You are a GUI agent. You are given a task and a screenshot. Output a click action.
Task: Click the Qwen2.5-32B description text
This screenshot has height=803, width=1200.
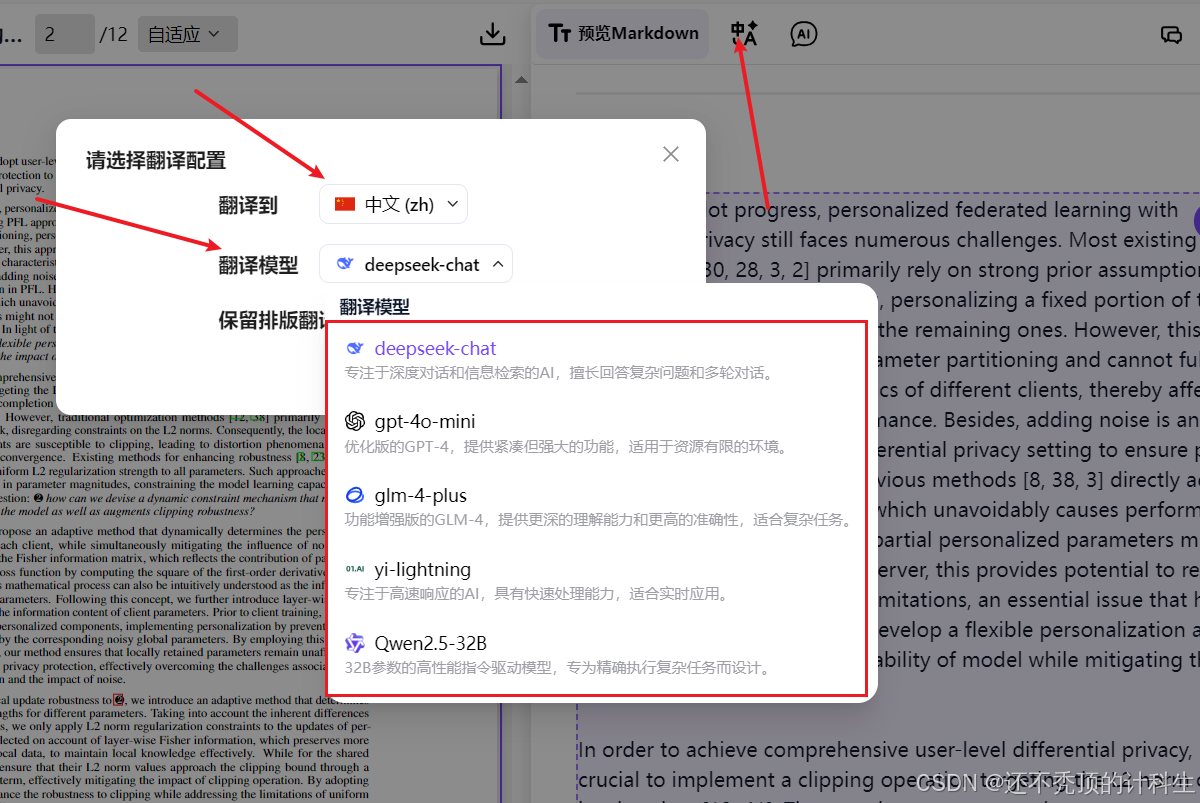[559, 667]
